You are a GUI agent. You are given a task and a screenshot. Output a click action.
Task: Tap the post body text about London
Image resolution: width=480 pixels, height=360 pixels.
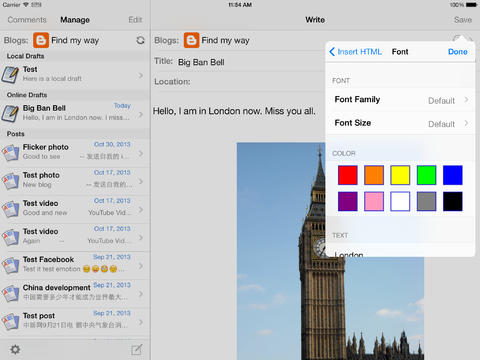(x=234, y=111)
